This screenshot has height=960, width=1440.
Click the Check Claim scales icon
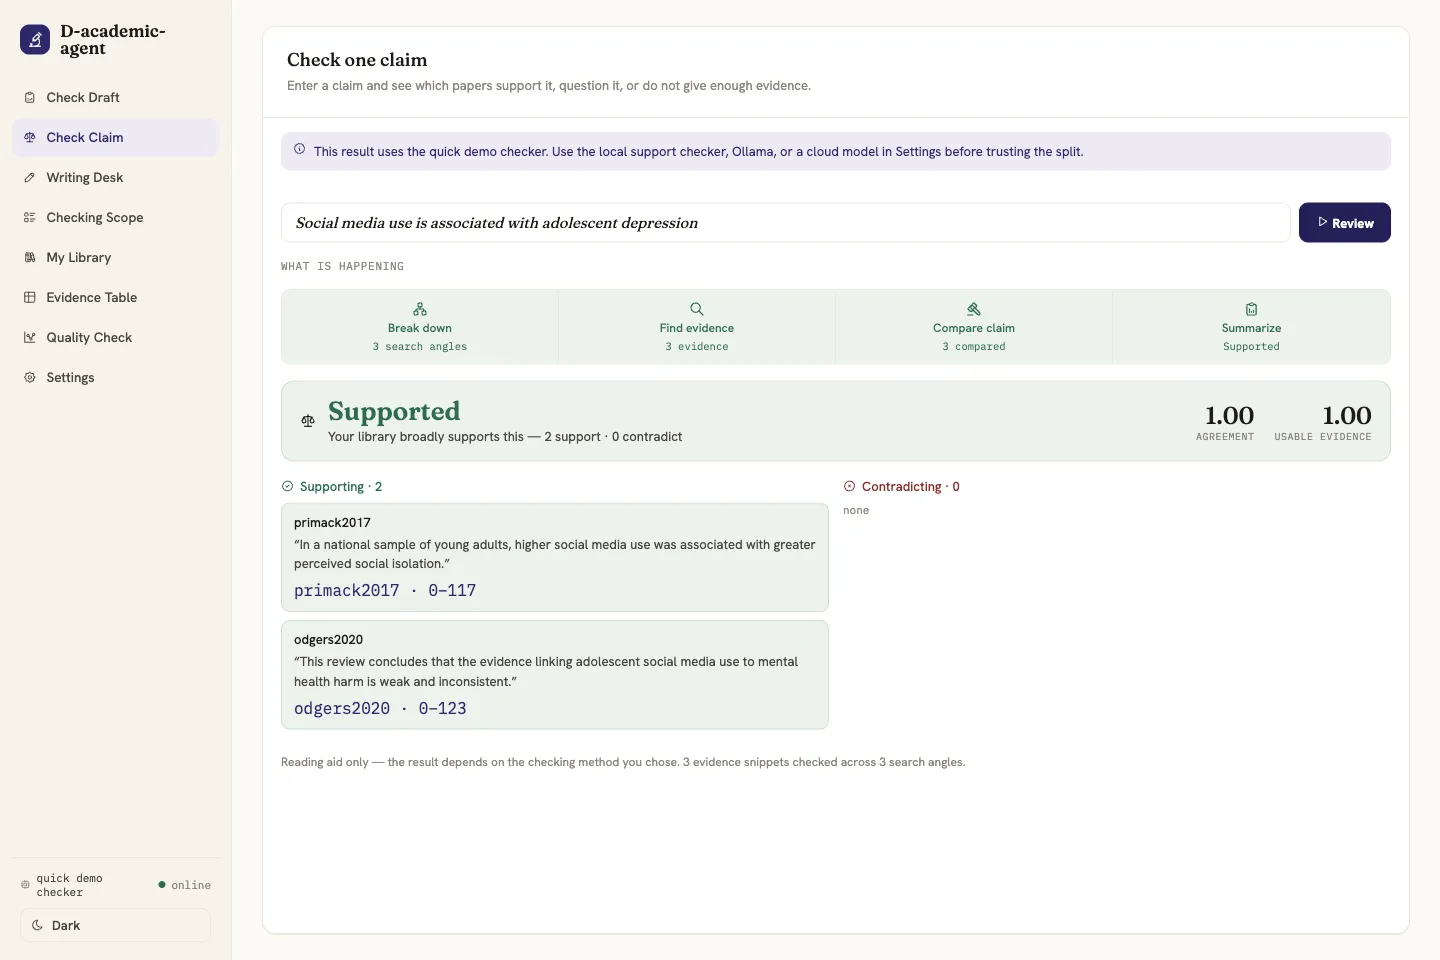pos(30,137)
